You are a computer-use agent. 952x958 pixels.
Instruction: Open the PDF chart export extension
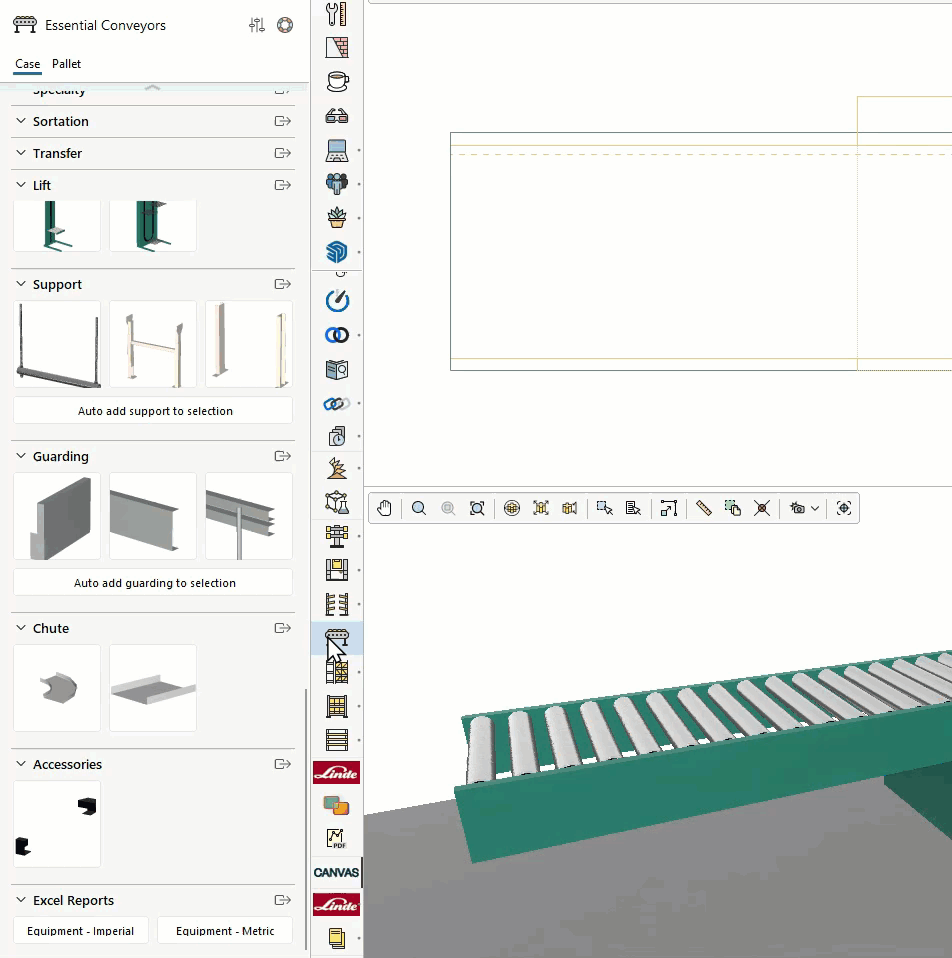(x=337, y=838)
